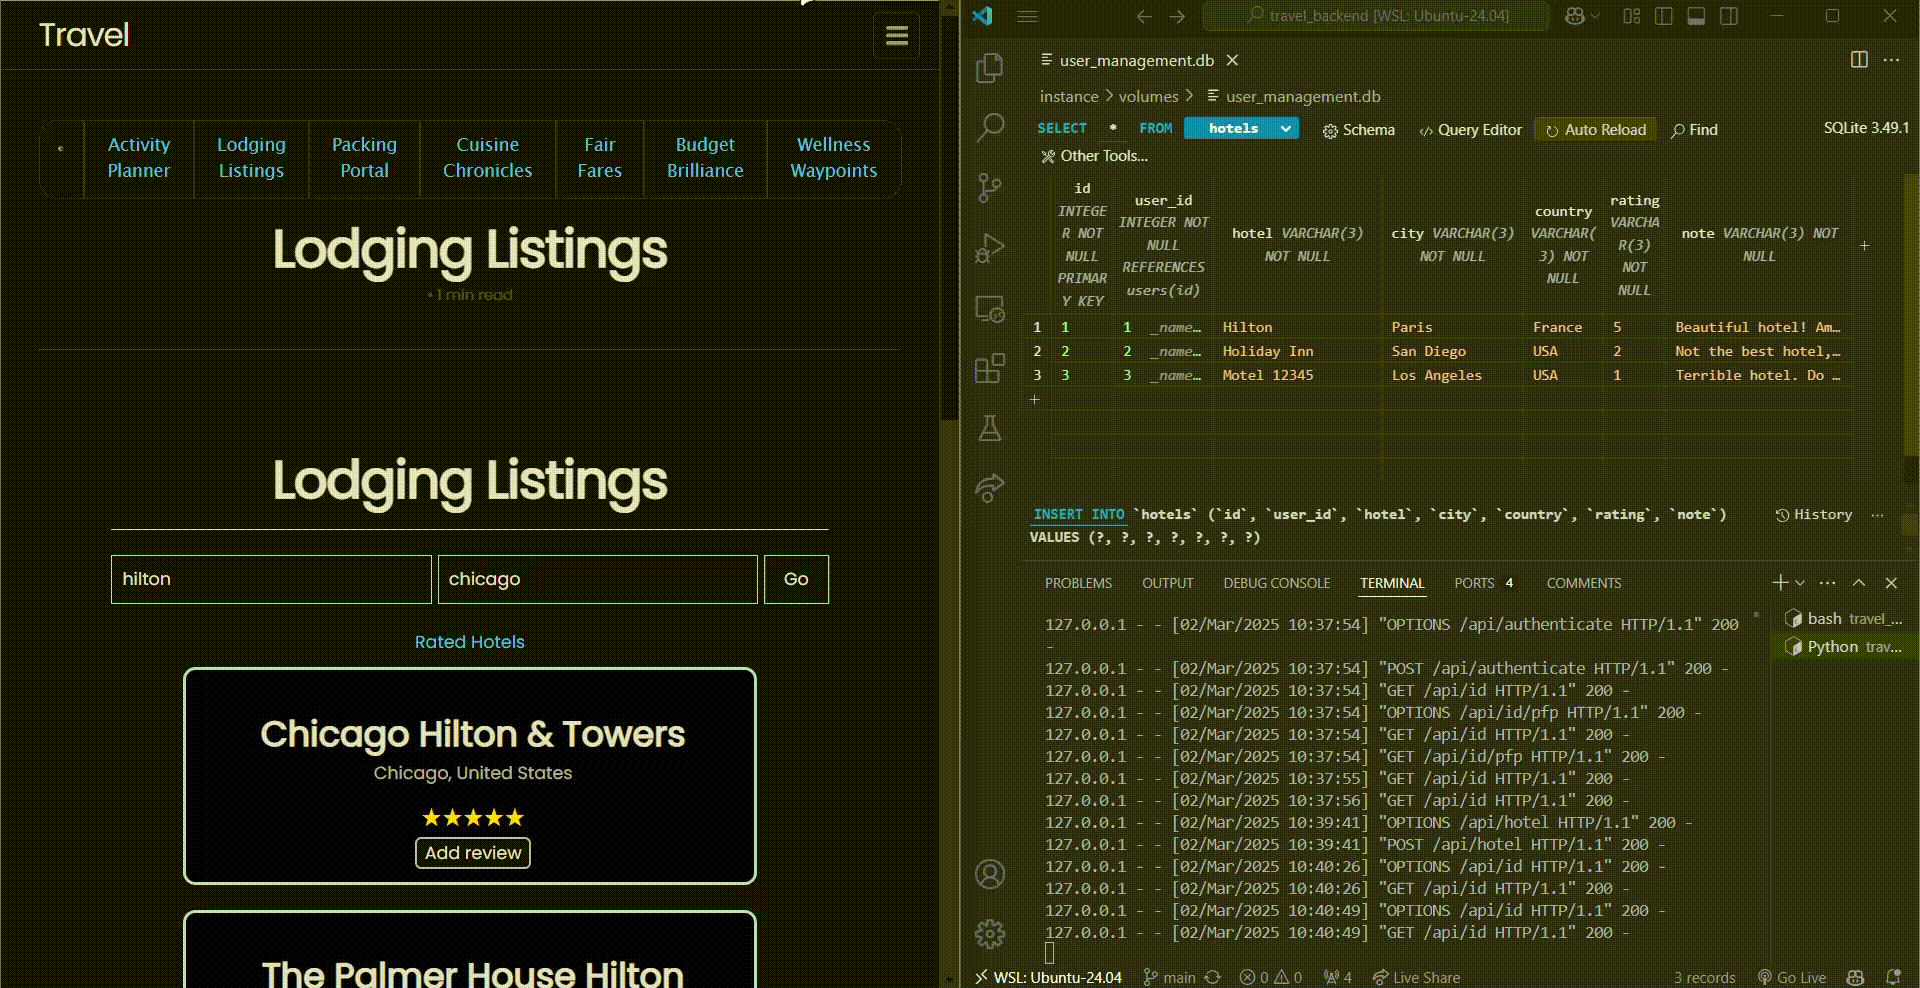Image resolution: width=1920 pixels, height=988 pixels.
Task: Switch to the COMMENTS tab
Action: [x=1583, y=583]
